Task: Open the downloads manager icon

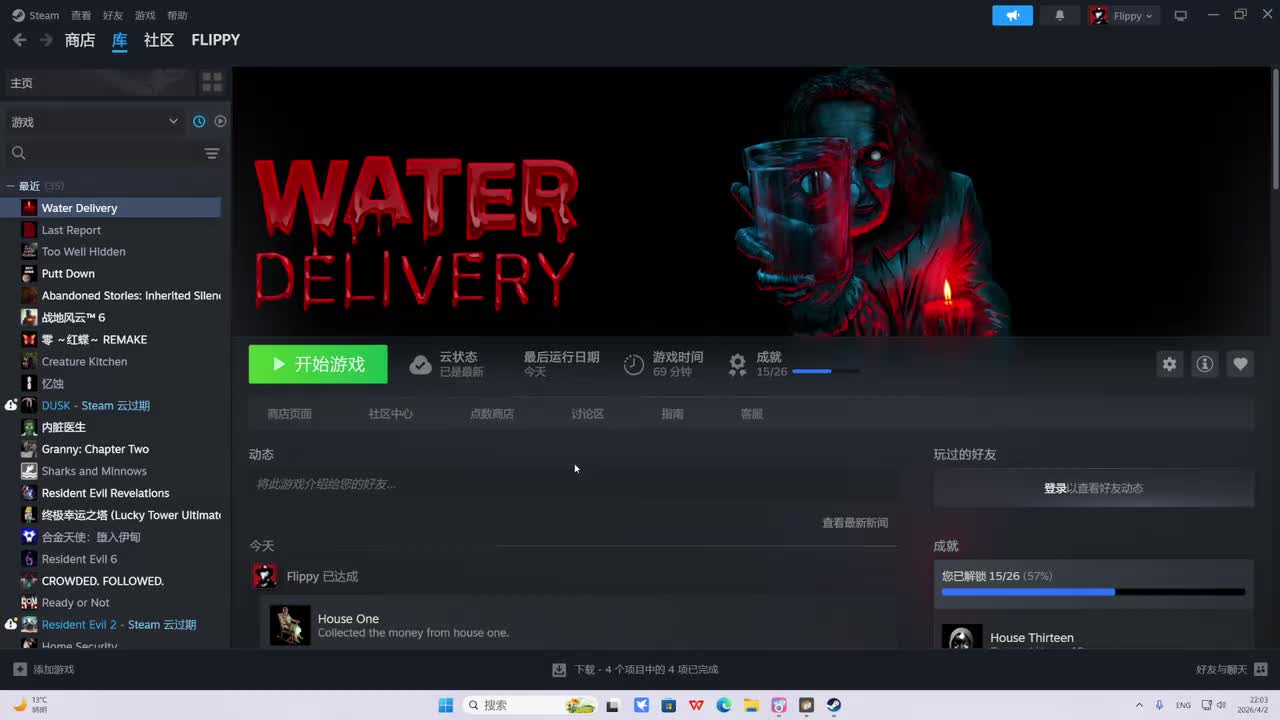Action: [559, 669]
